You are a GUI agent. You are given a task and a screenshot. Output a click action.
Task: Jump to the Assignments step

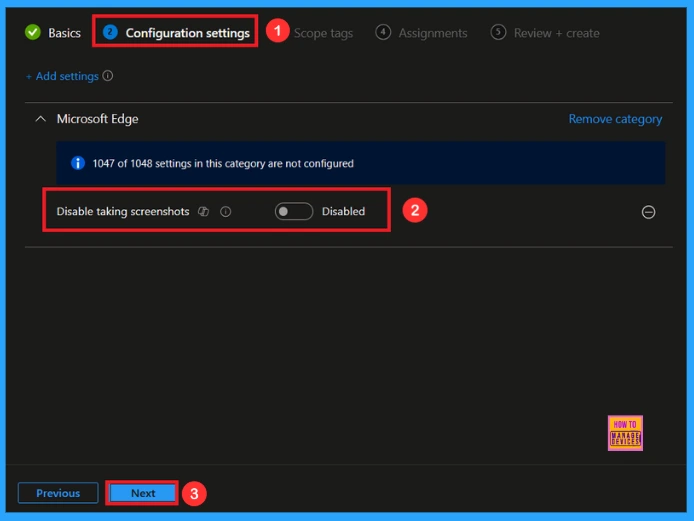pos(432,33)
